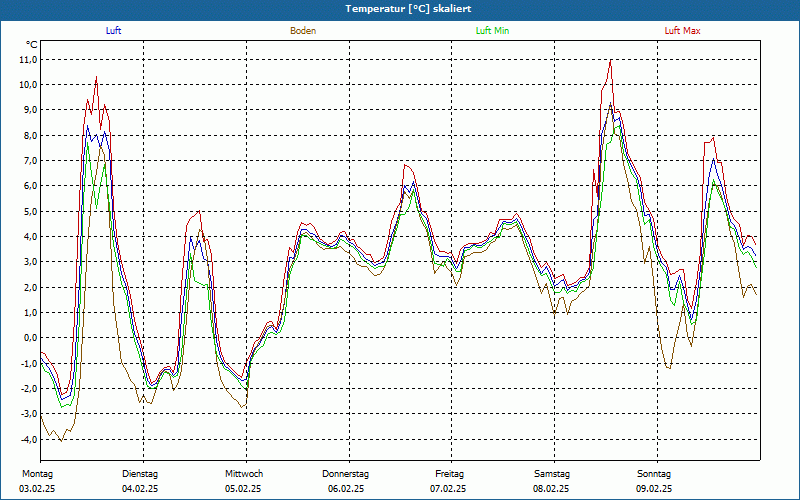Image resolution: width=800 pixels, height=500 pixels.
Task: Click the Boden curve minimum near -4,0 on Montag
Action: pyautogui.click(x=62, y=440)
